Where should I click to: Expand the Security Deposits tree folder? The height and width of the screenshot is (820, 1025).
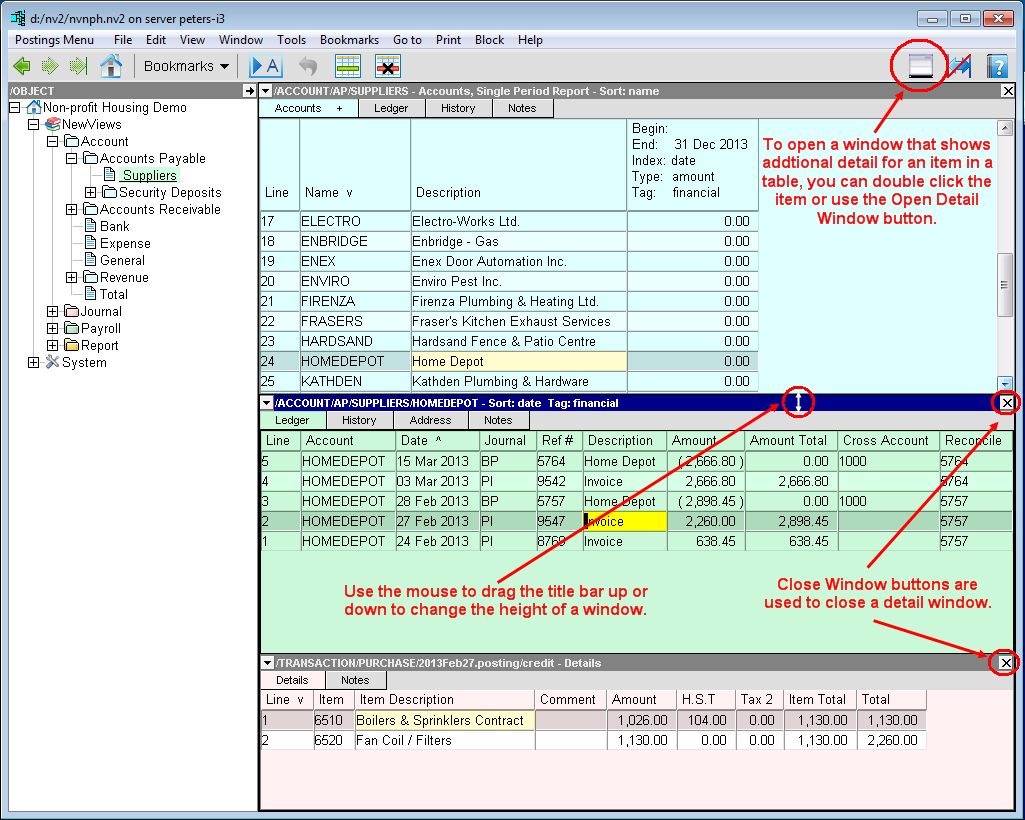tap(91, 193)
